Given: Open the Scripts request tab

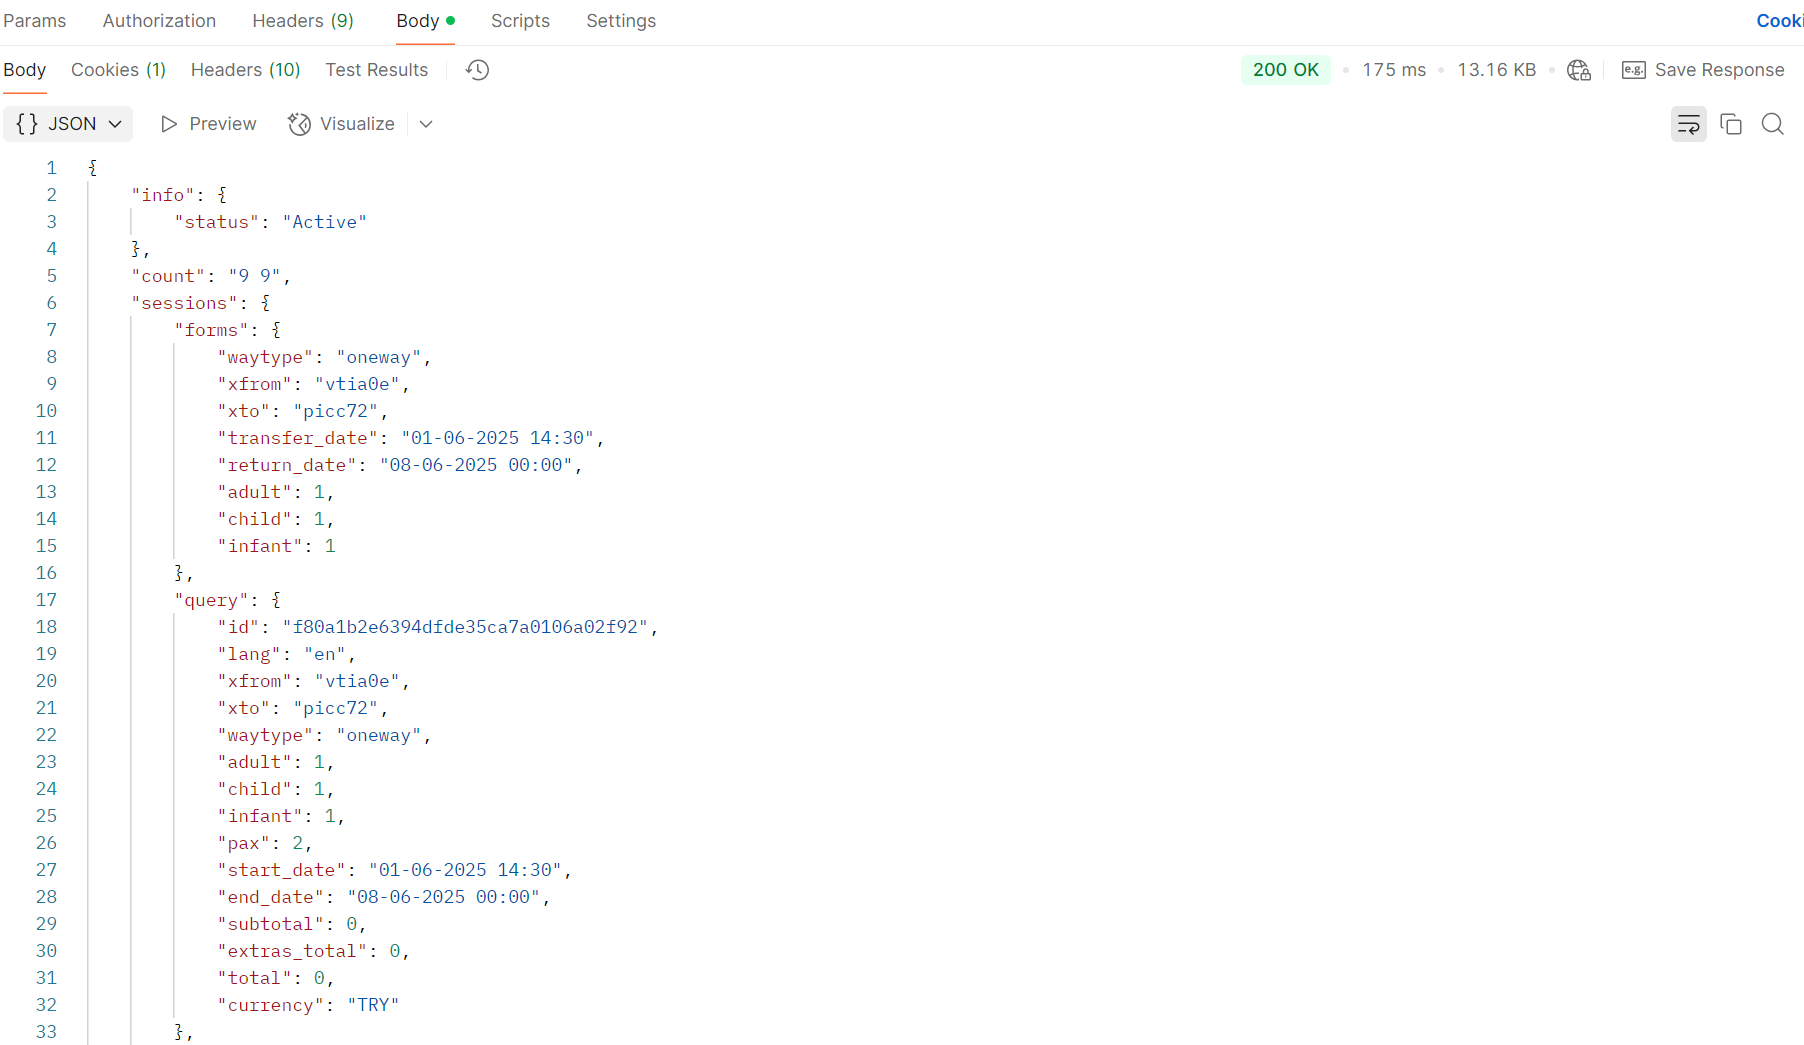Looking at the screenshot, I should point(520,21).
